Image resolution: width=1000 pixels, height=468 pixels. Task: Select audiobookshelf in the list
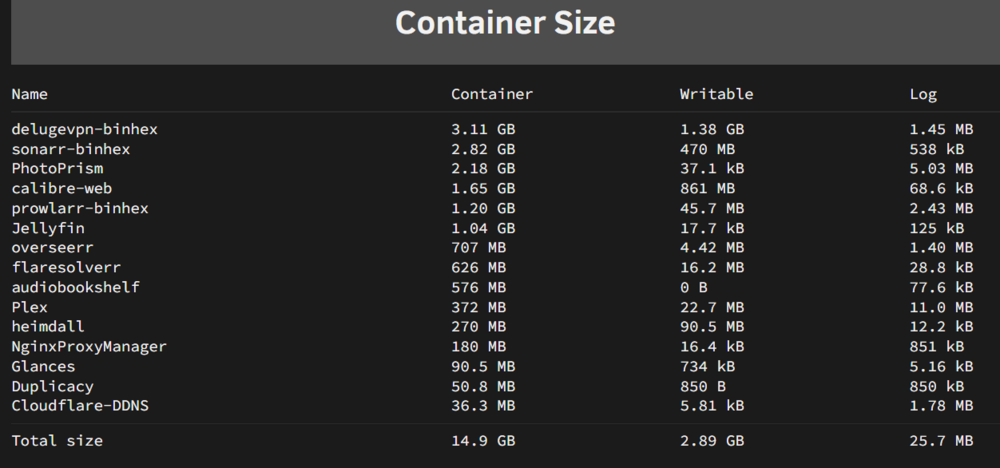pyautogui.click(x=75, y=287)
